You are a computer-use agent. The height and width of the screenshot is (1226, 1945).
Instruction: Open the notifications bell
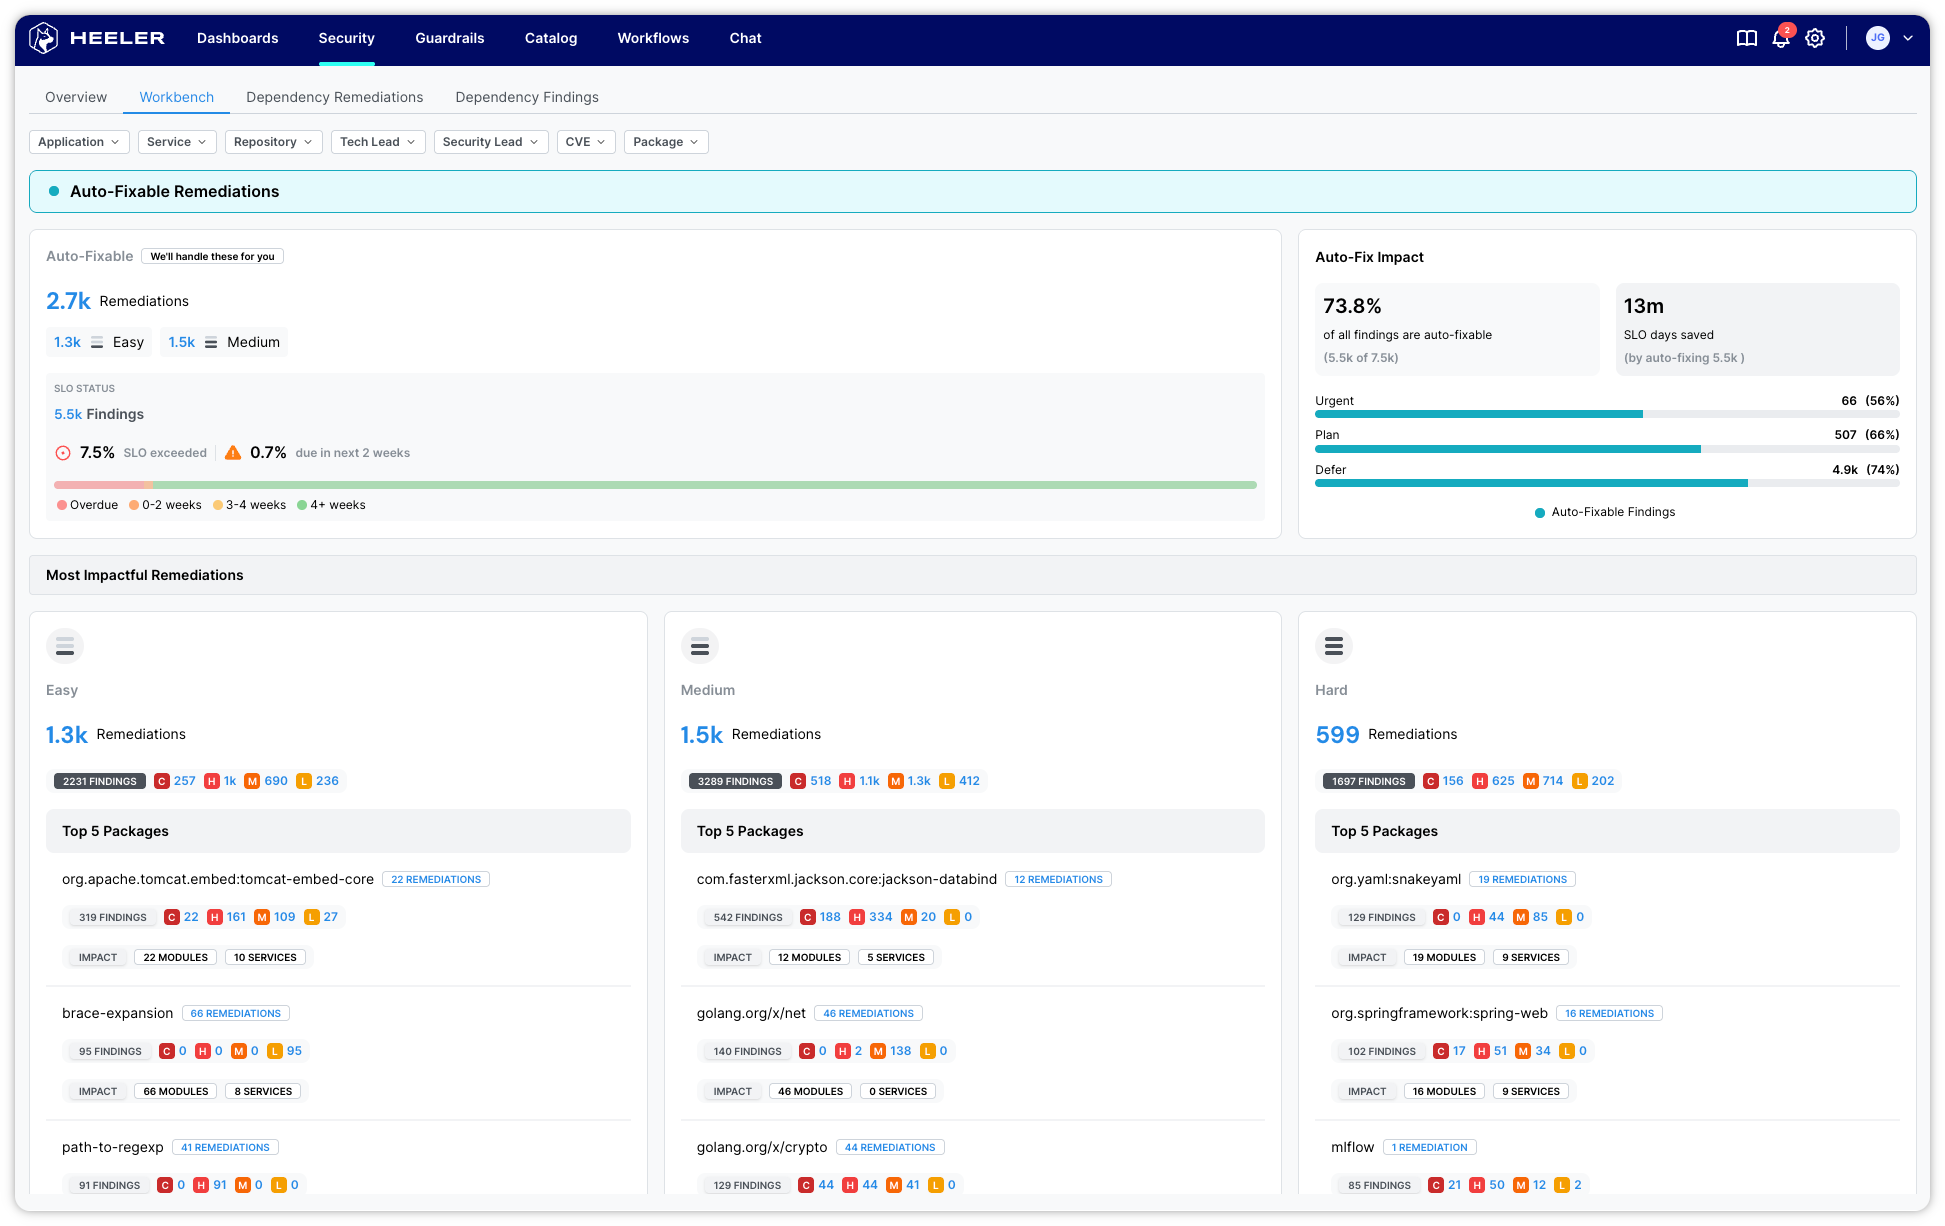point(1780,39)
